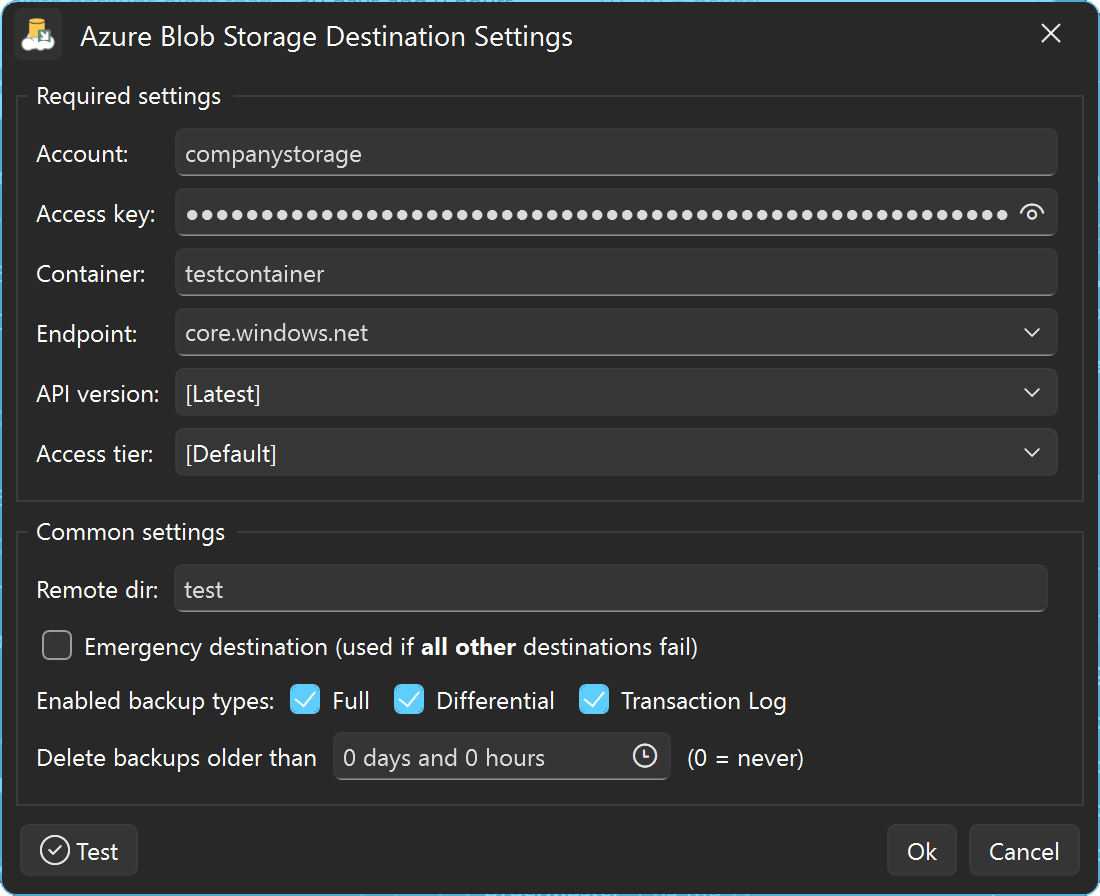
Task: Uncheck the Full backup type
Action: click(x=305, y=700)
